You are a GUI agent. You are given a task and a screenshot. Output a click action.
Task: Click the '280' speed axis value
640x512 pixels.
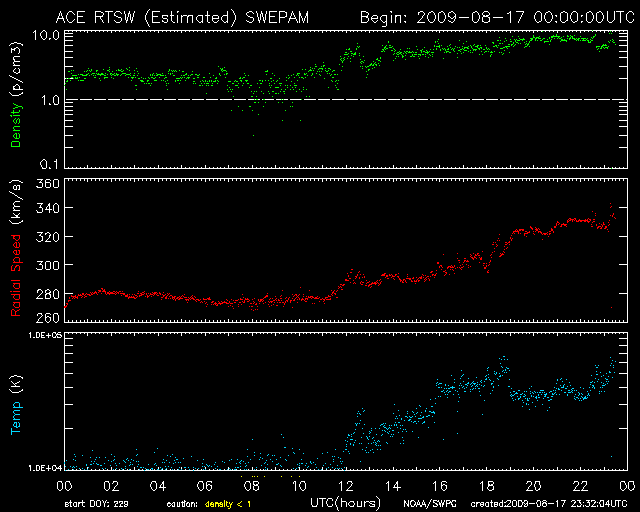[x=48, y=294]
